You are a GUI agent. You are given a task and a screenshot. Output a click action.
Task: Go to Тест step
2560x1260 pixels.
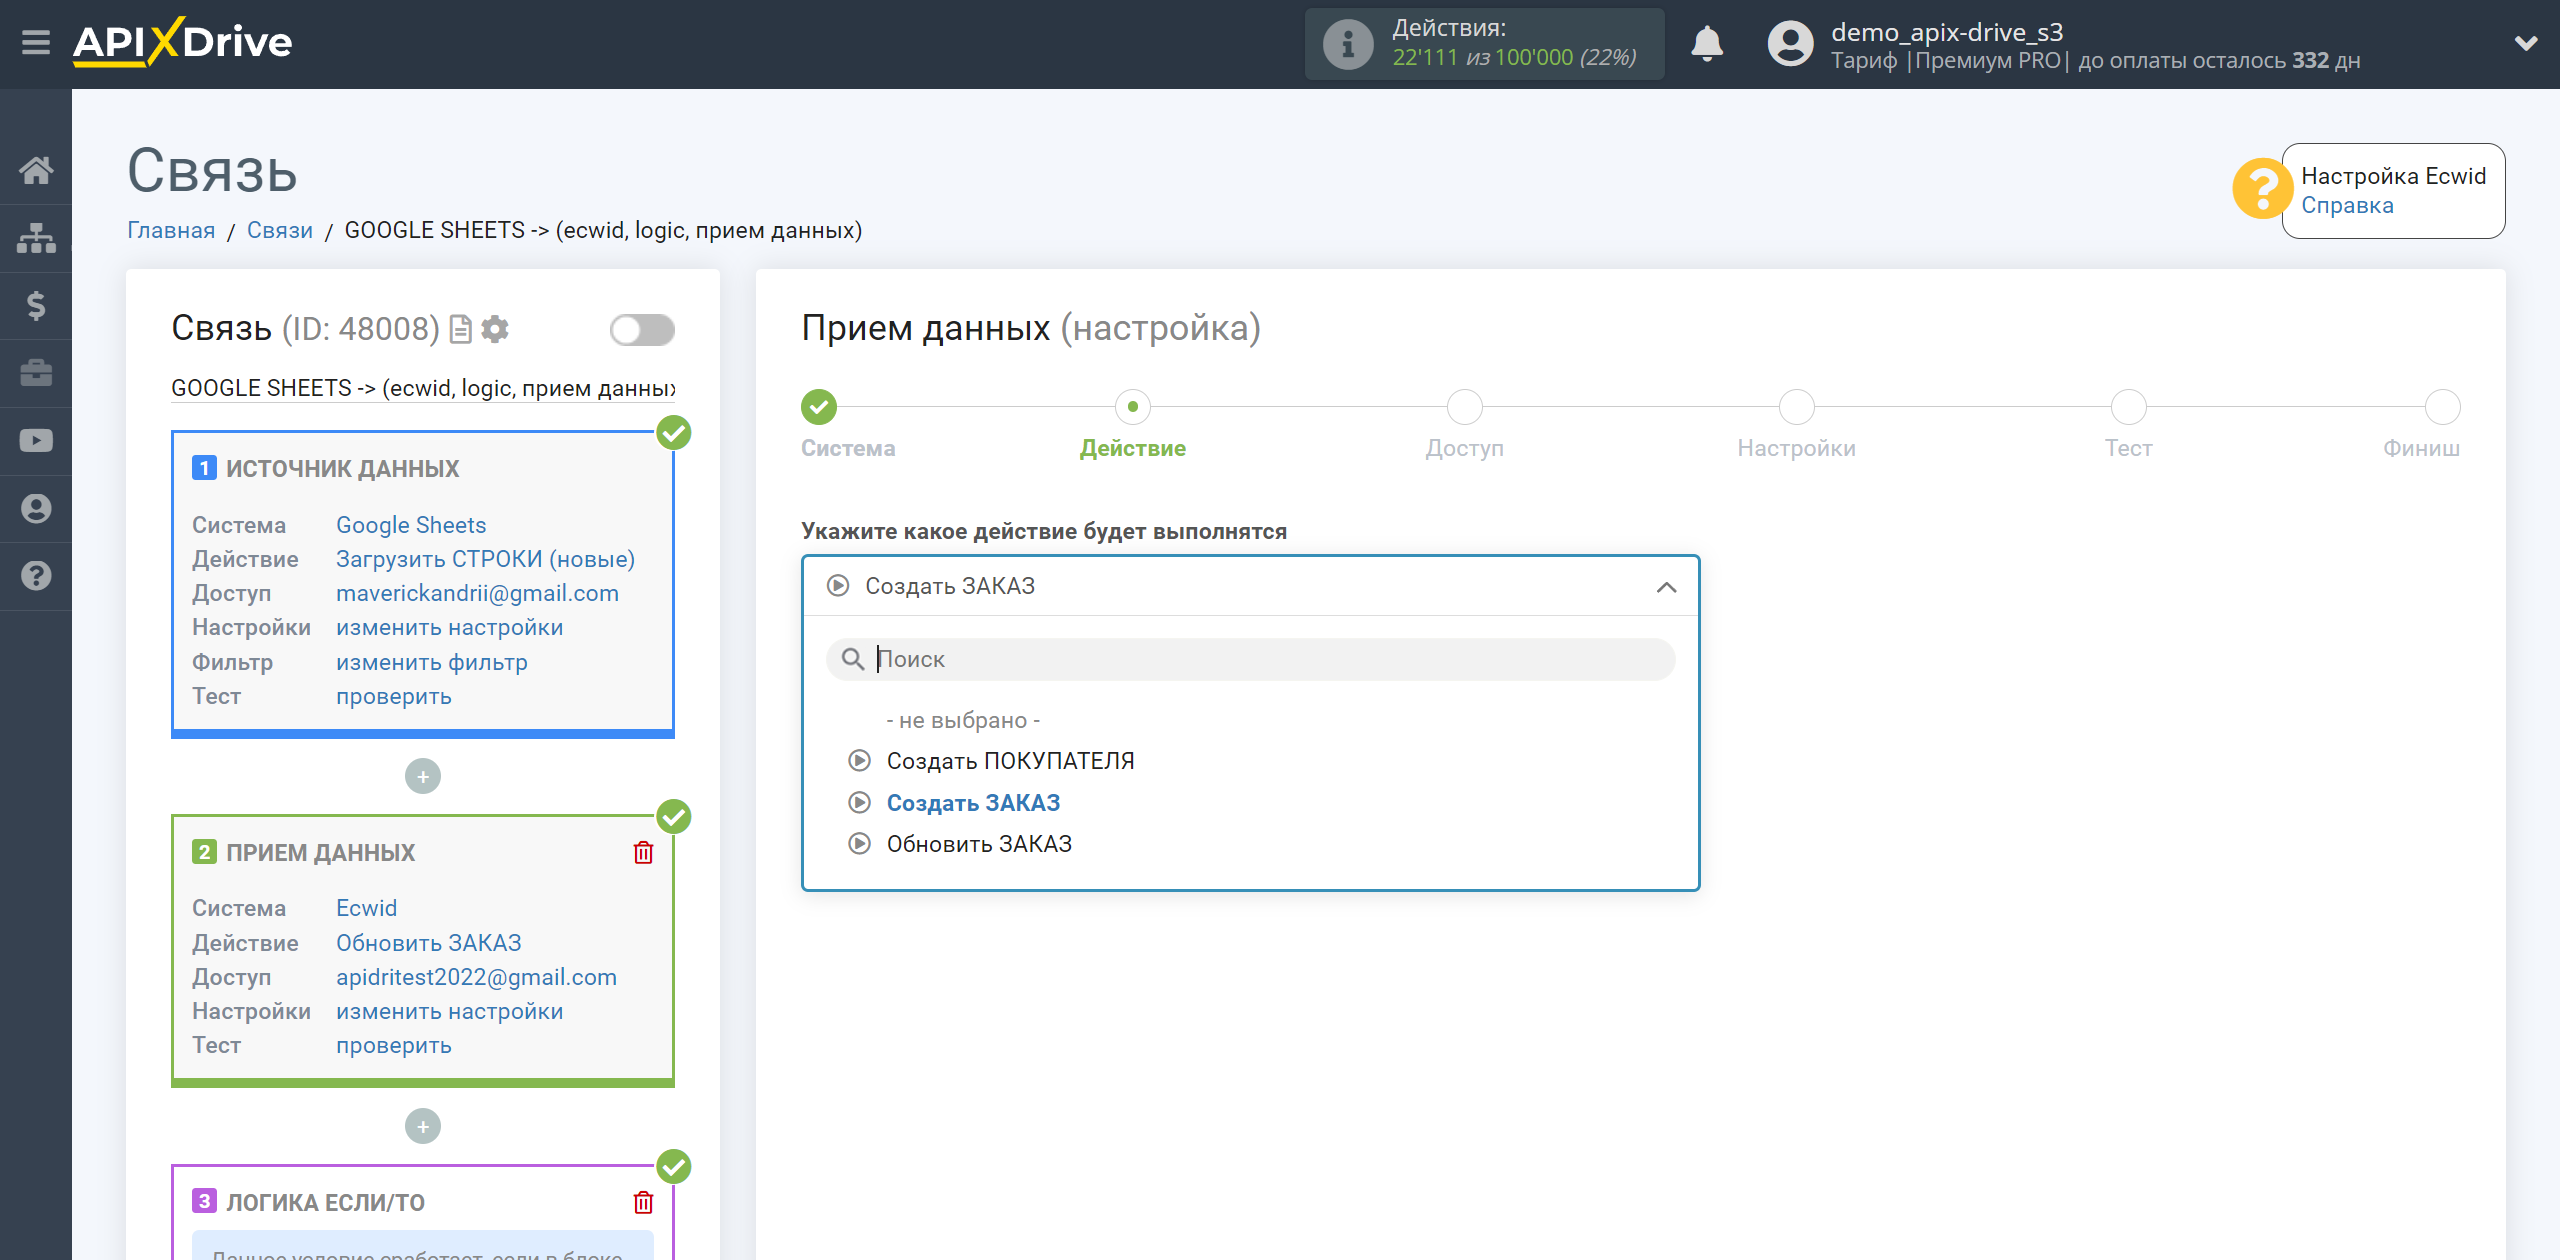[x=2128, y=407]
